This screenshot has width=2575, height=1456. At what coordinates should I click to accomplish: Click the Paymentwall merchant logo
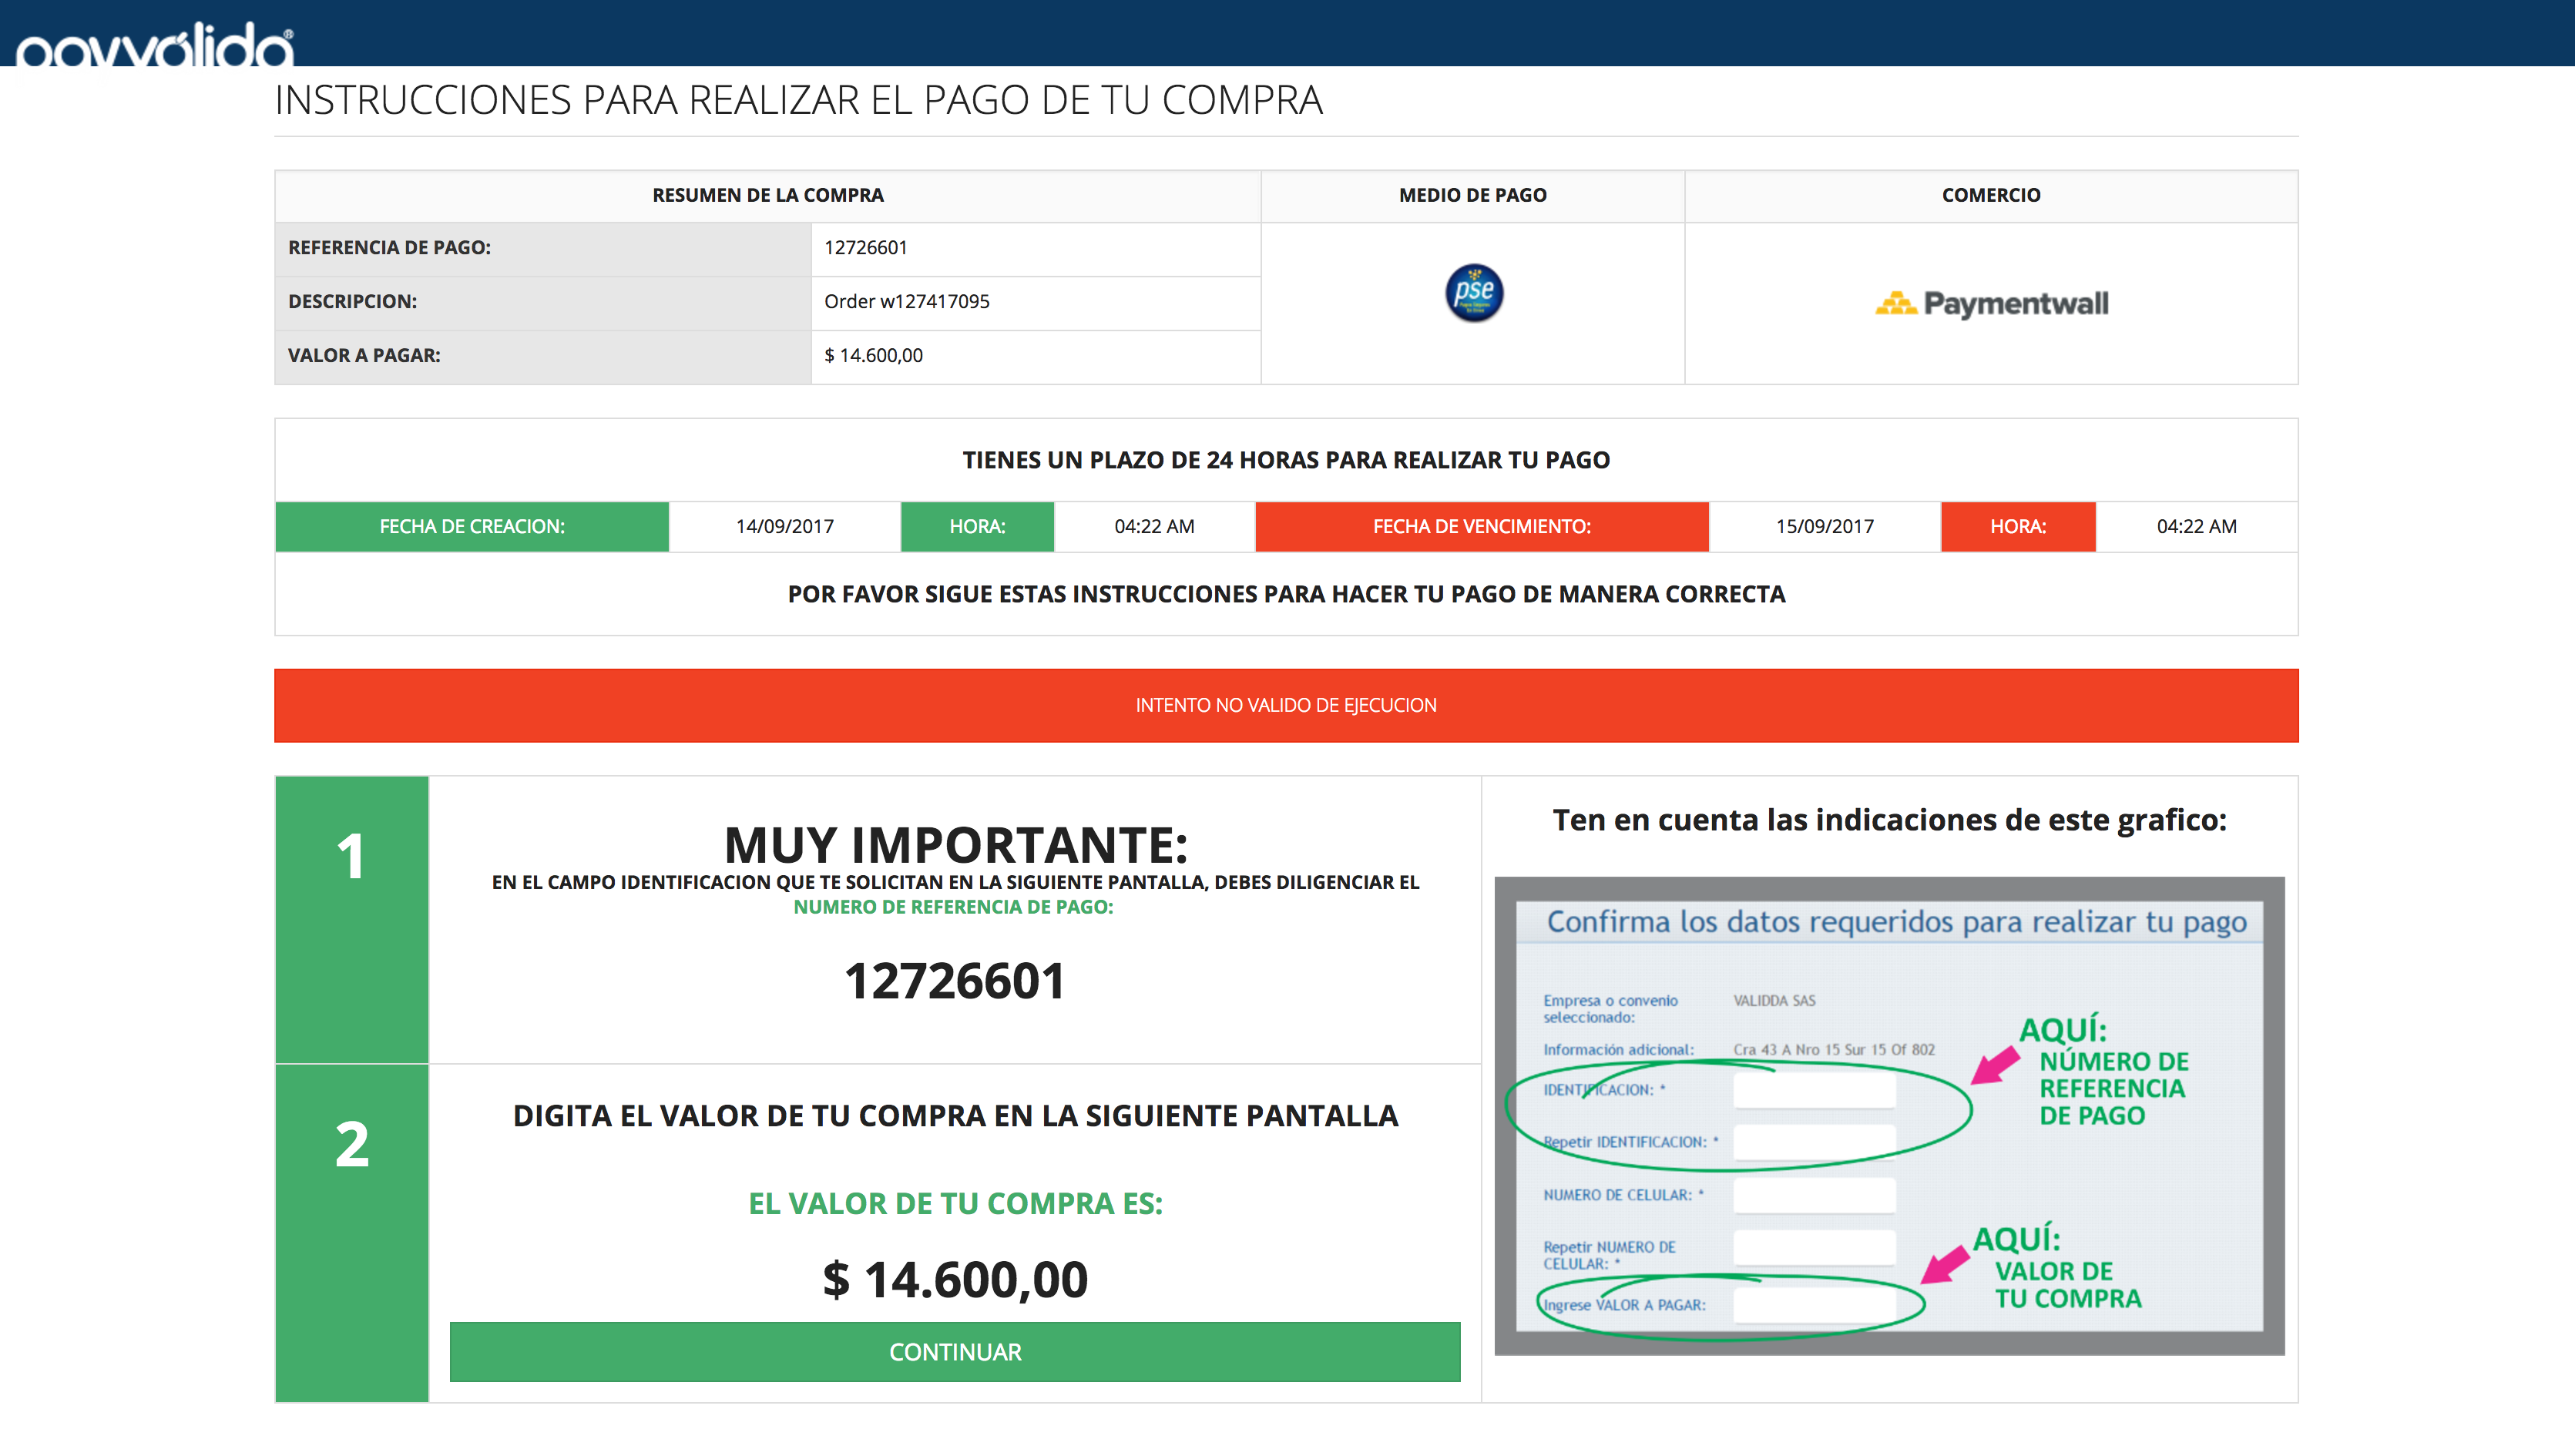click(1991, 303)
